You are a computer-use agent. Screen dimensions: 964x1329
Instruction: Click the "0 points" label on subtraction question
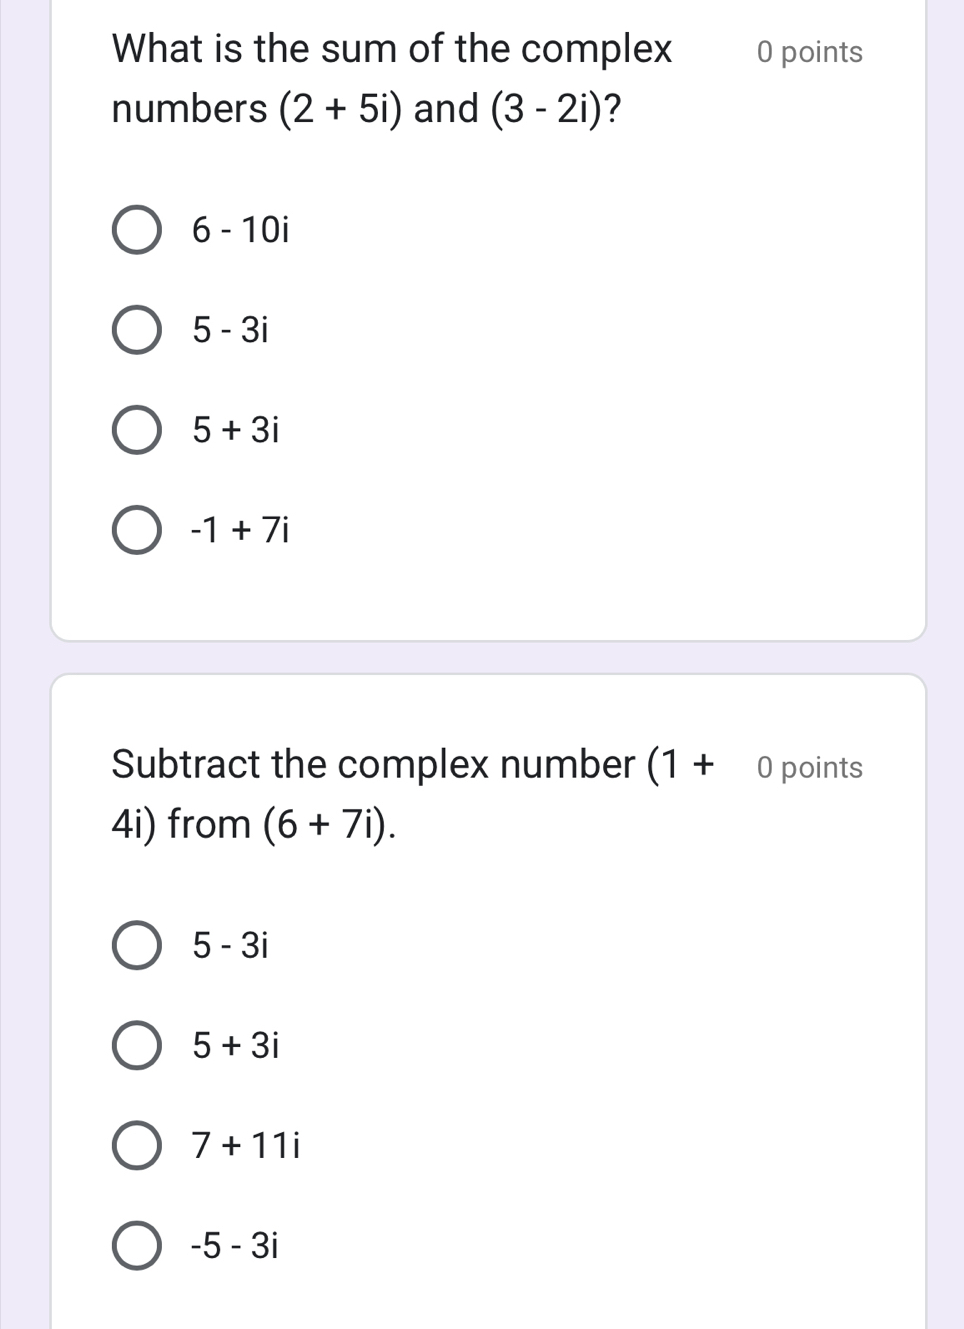coord(810,768)
